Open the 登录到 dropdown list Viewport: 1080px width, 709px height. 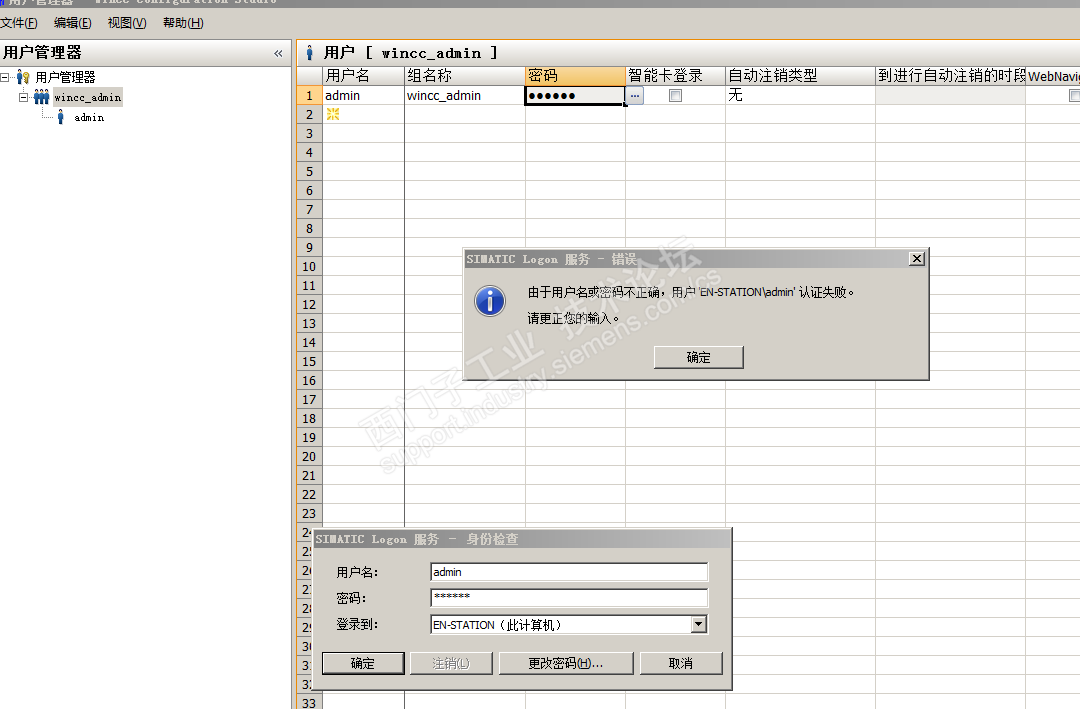pos(699,624)
